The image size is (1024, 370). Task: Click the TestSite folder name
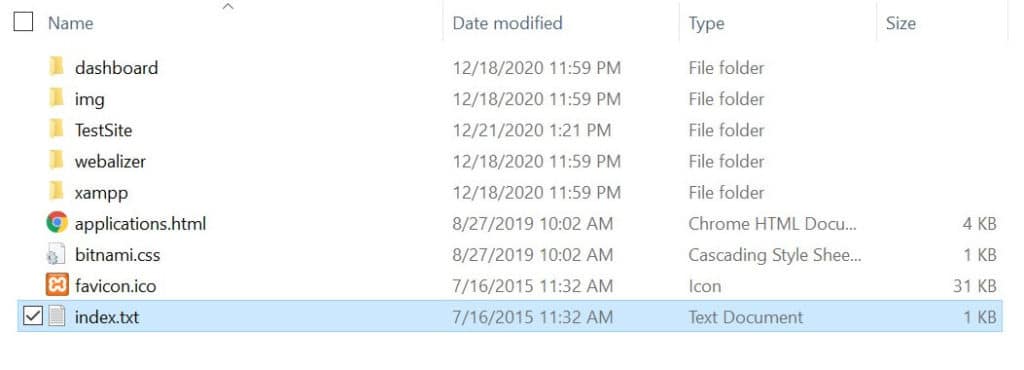(x=103, y=130)
